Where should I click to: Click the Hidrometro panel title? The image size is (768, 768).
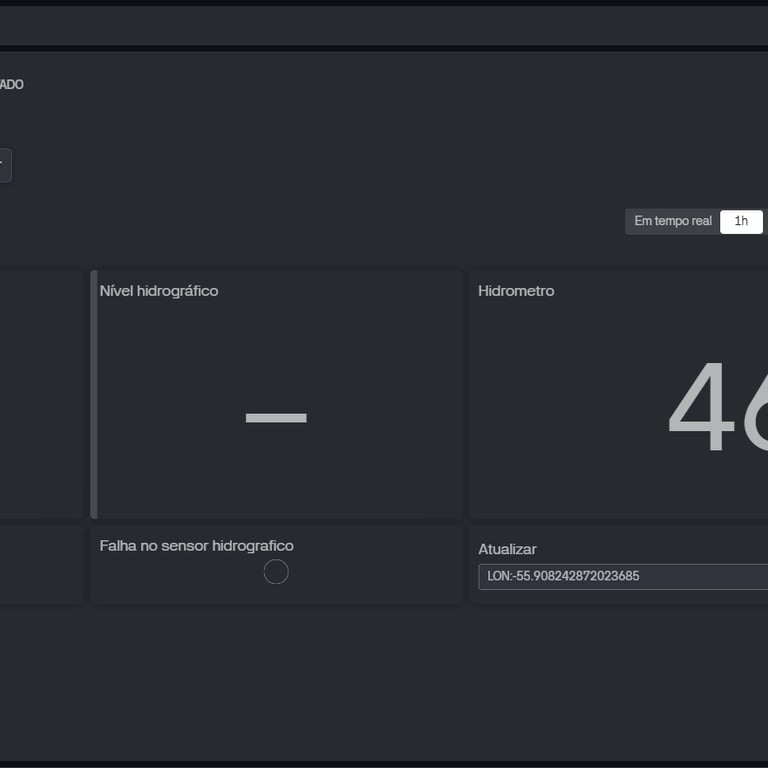[x=516, y=291]
